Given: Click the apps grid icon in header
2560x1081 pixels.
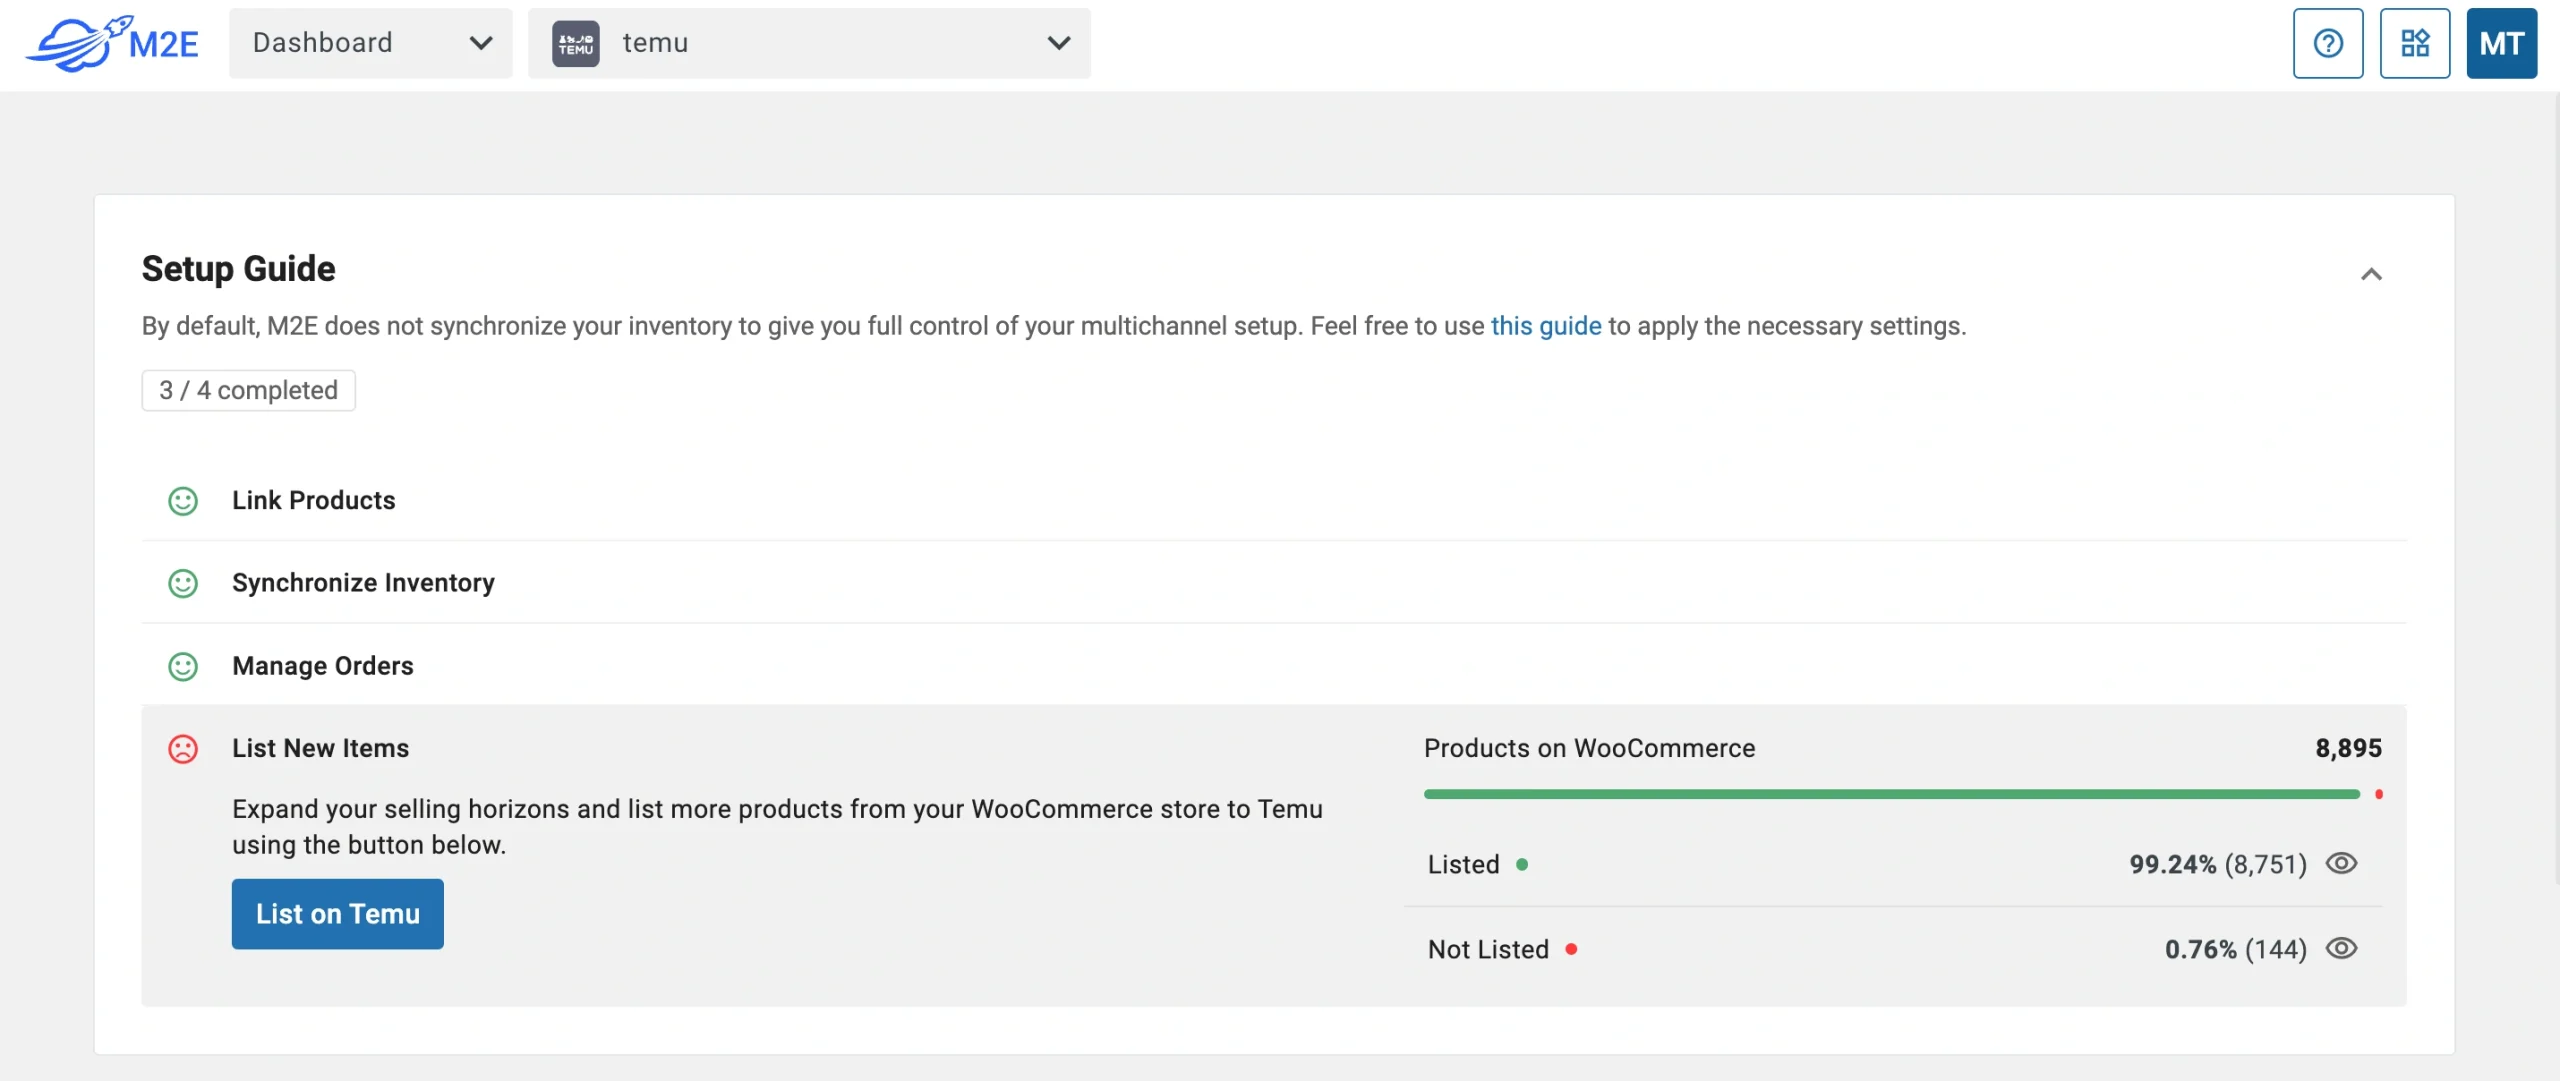Looking at the screenshot, I should click(2414, 43).
